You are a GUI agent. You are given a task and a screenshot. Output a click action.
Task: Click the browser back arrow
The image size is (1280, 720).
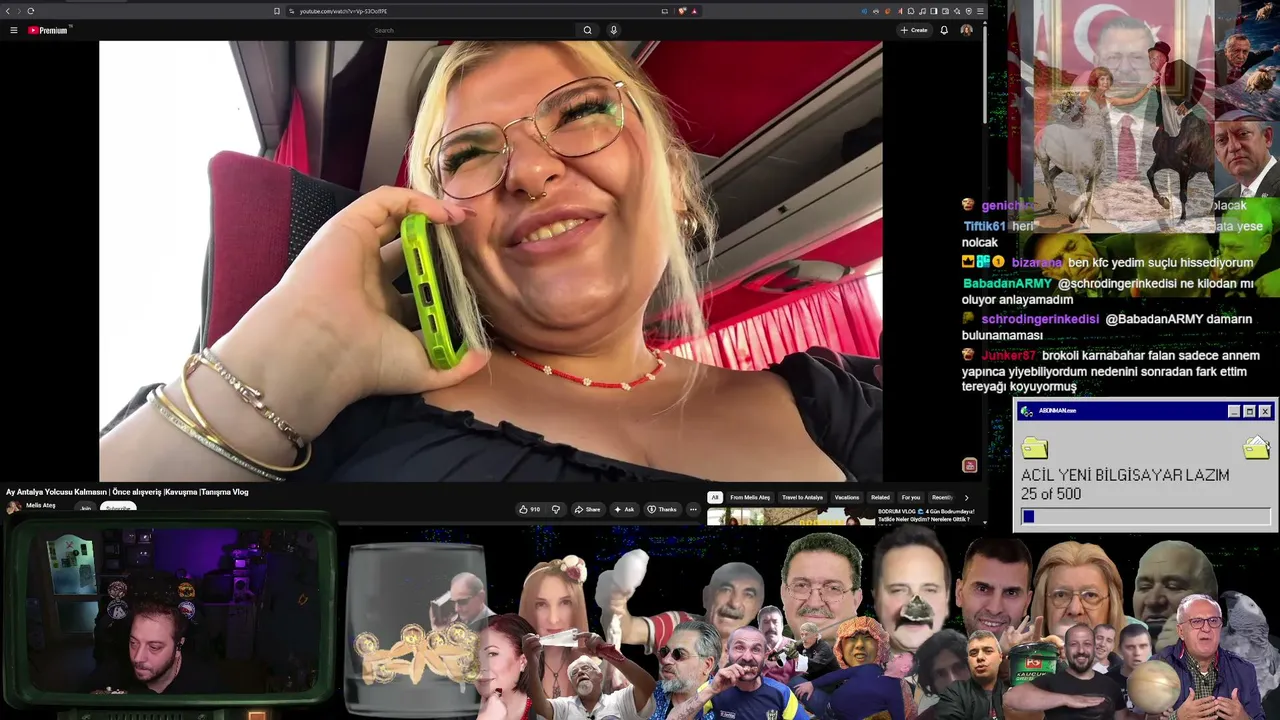pyautogui.click(x=7, y=11)
